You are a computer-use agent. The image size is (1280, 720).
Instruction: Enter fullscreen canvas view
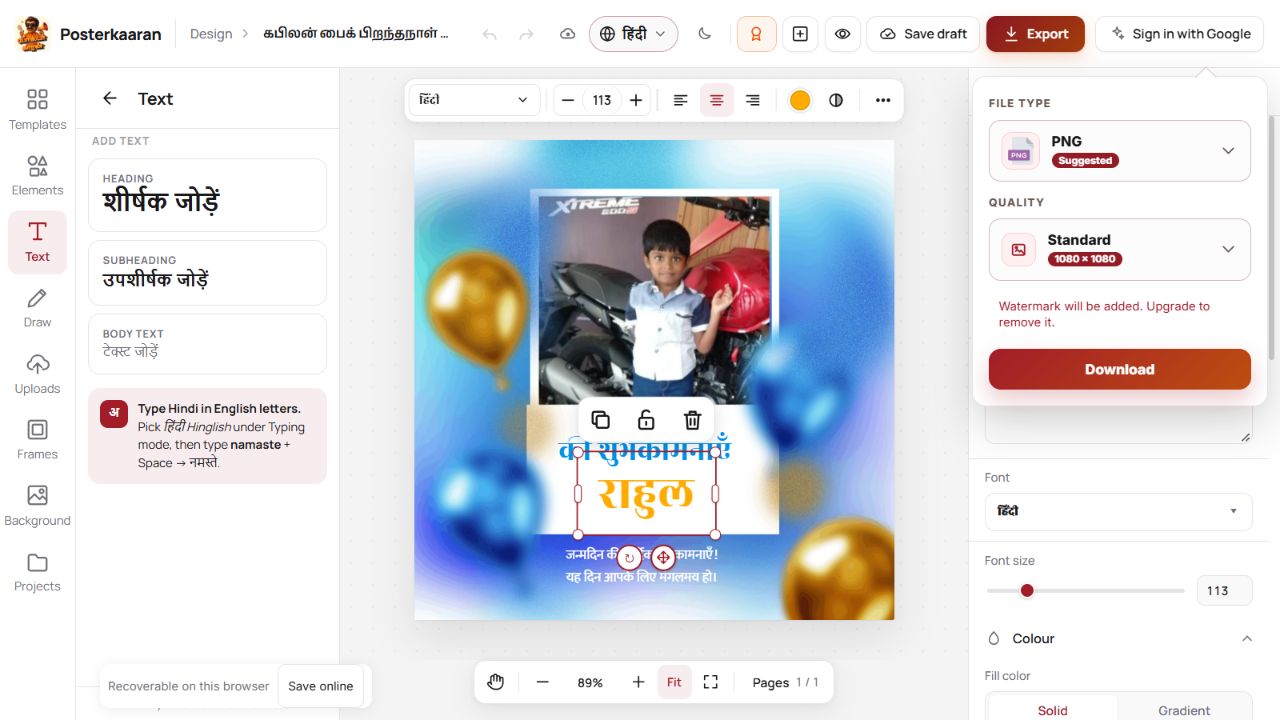[x=711, y=682]
